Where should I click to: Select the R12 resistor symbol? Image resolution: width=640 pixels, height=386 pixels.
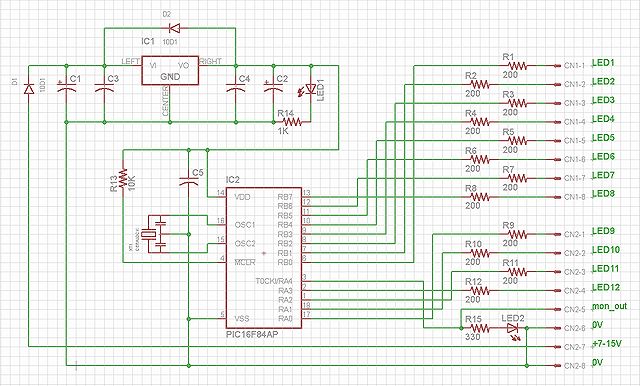point(480,291)
